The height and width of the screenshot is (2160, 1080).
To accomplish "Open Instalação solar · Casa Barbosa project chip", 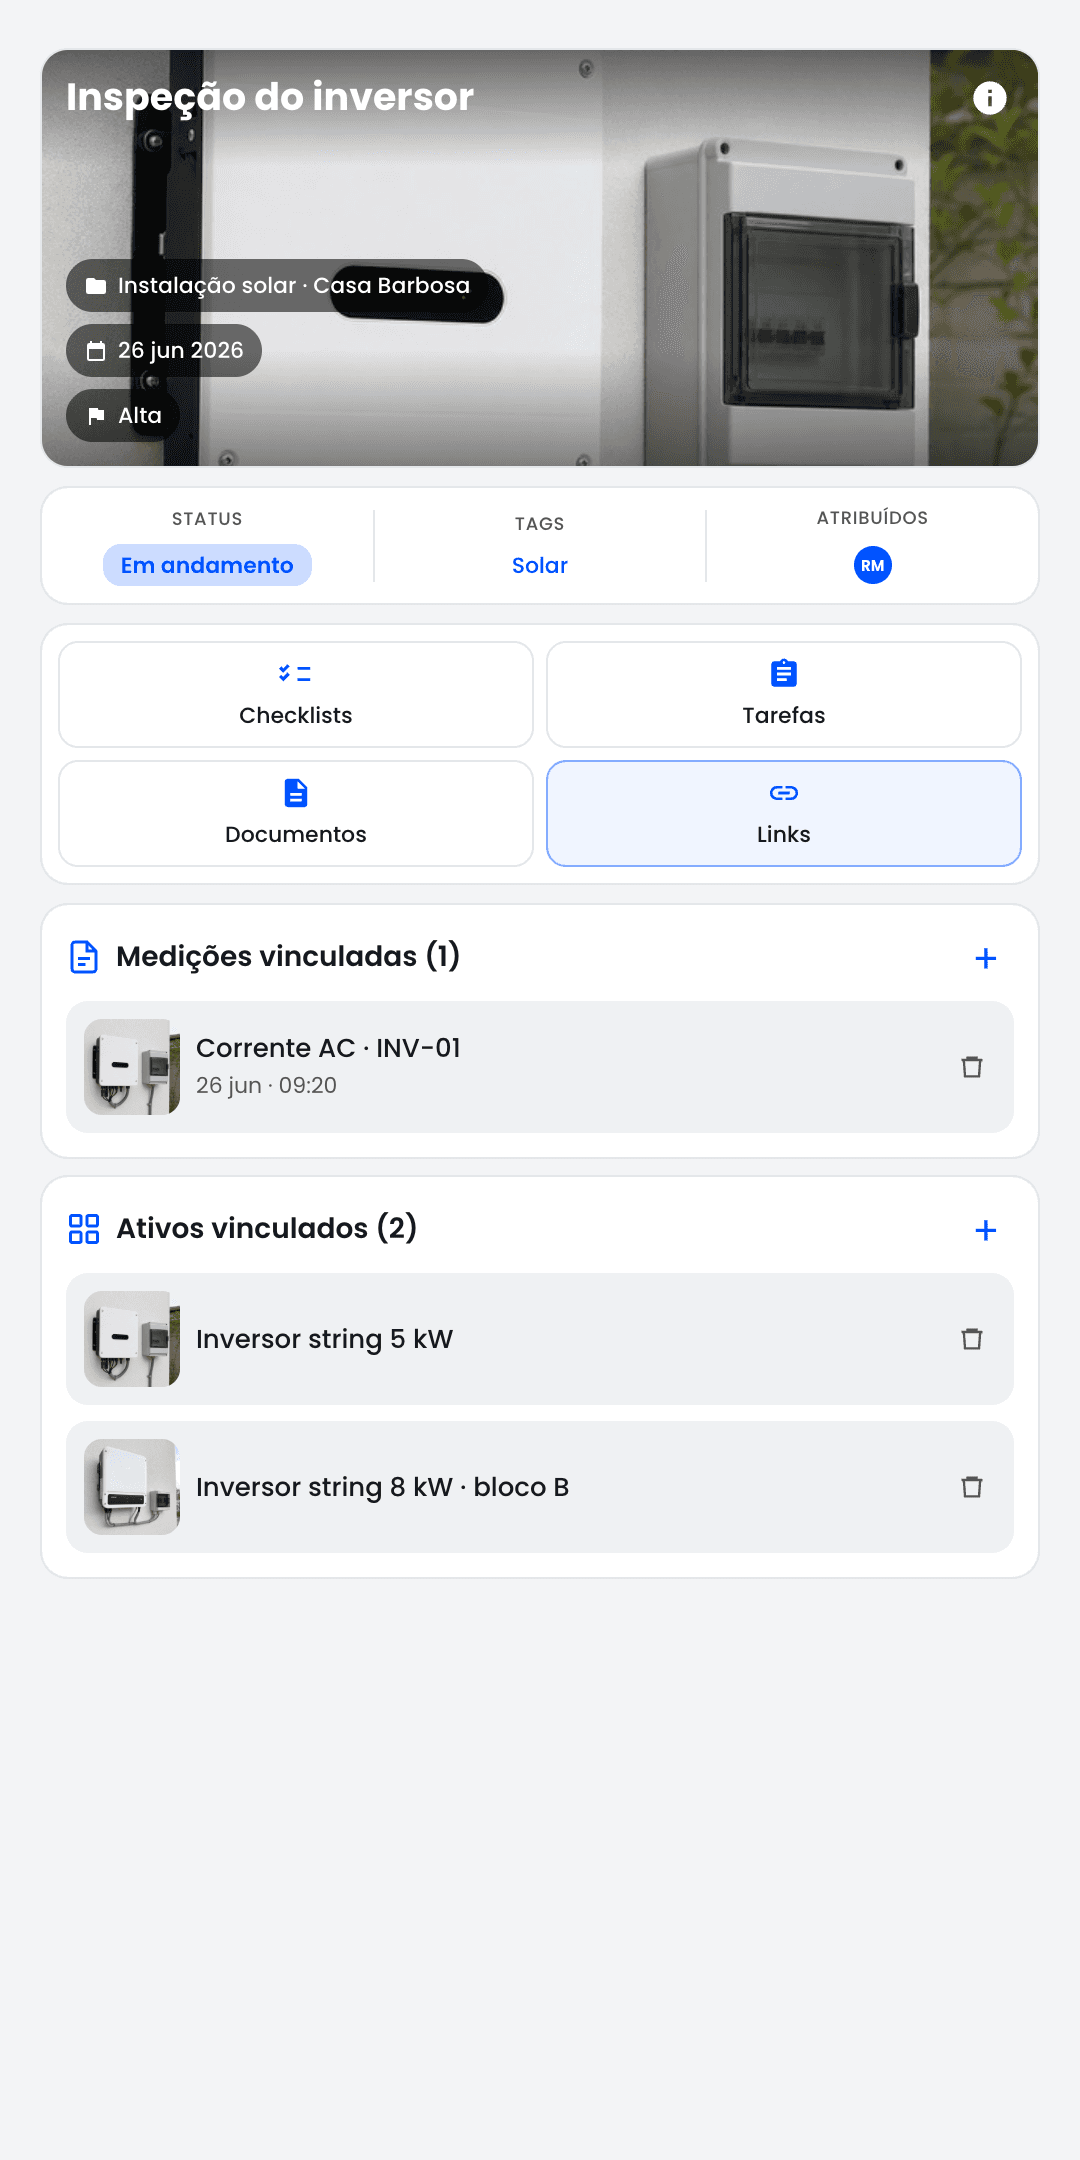I will pyautogui.click(x=278, y=286).
